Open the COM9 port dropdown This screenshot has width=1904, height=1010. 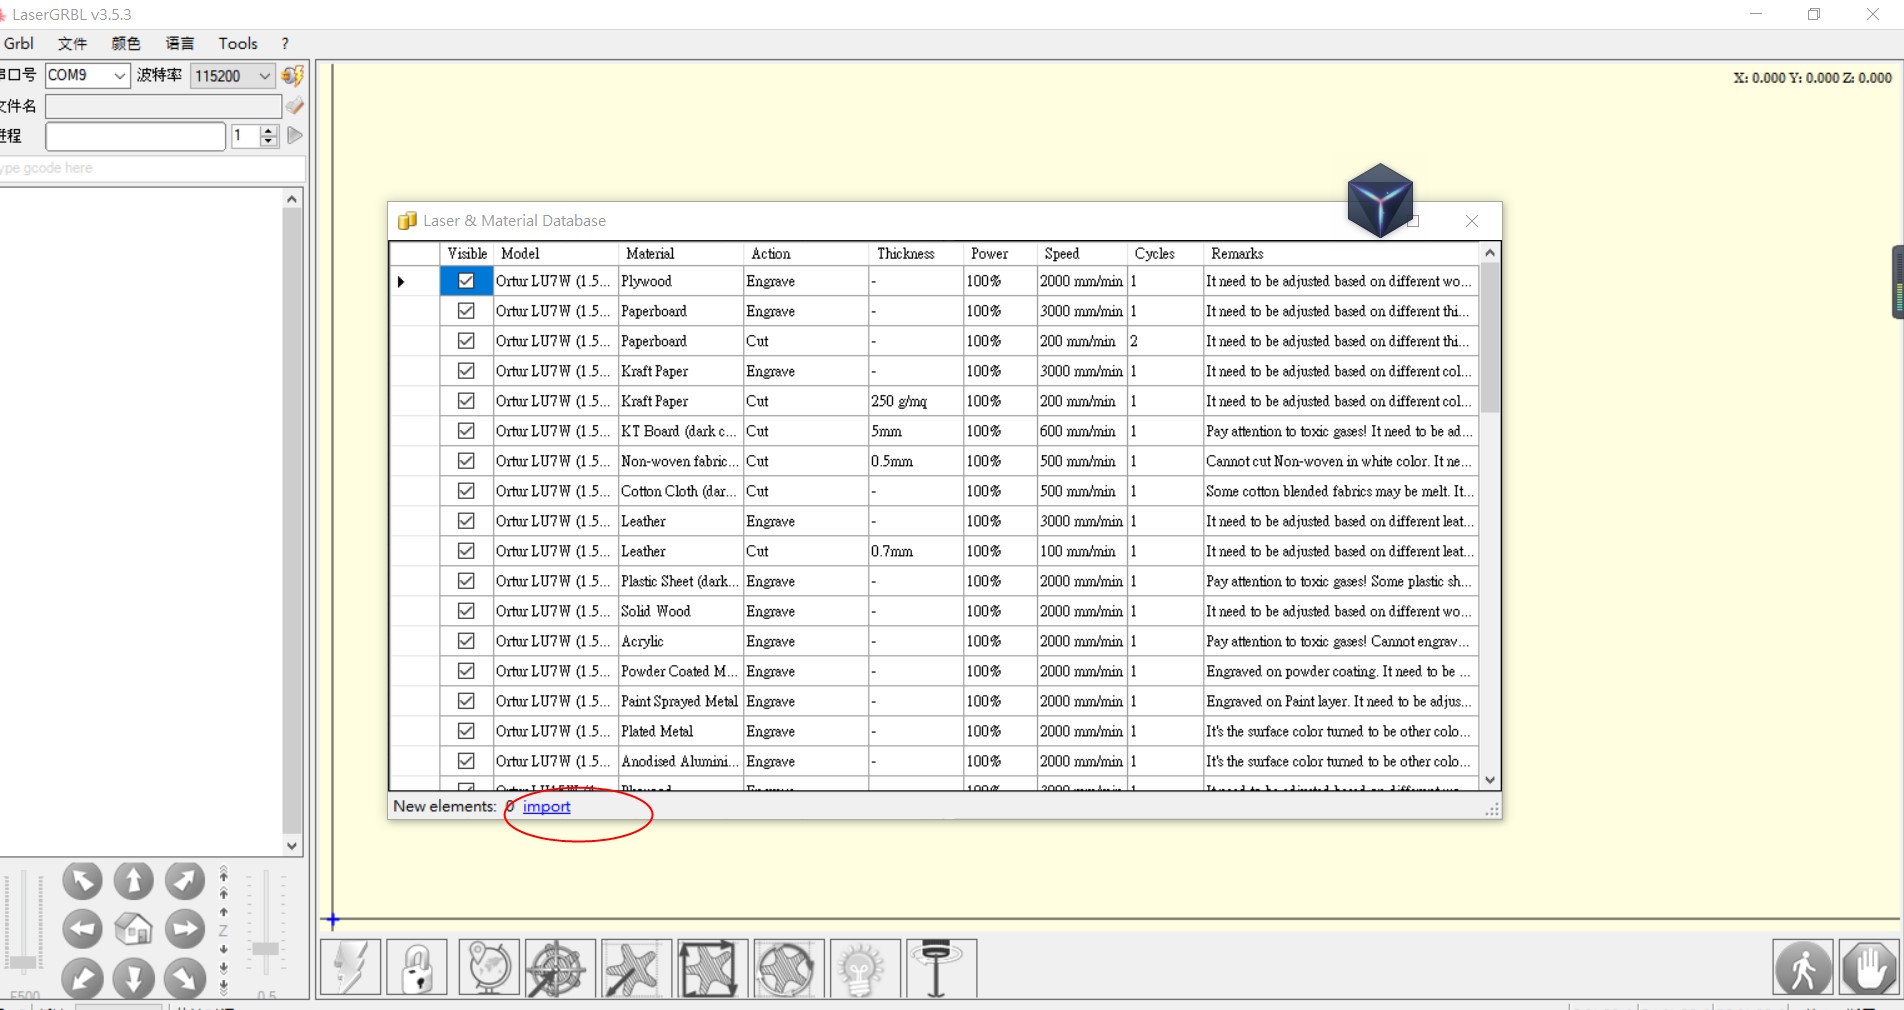(119, 75)
